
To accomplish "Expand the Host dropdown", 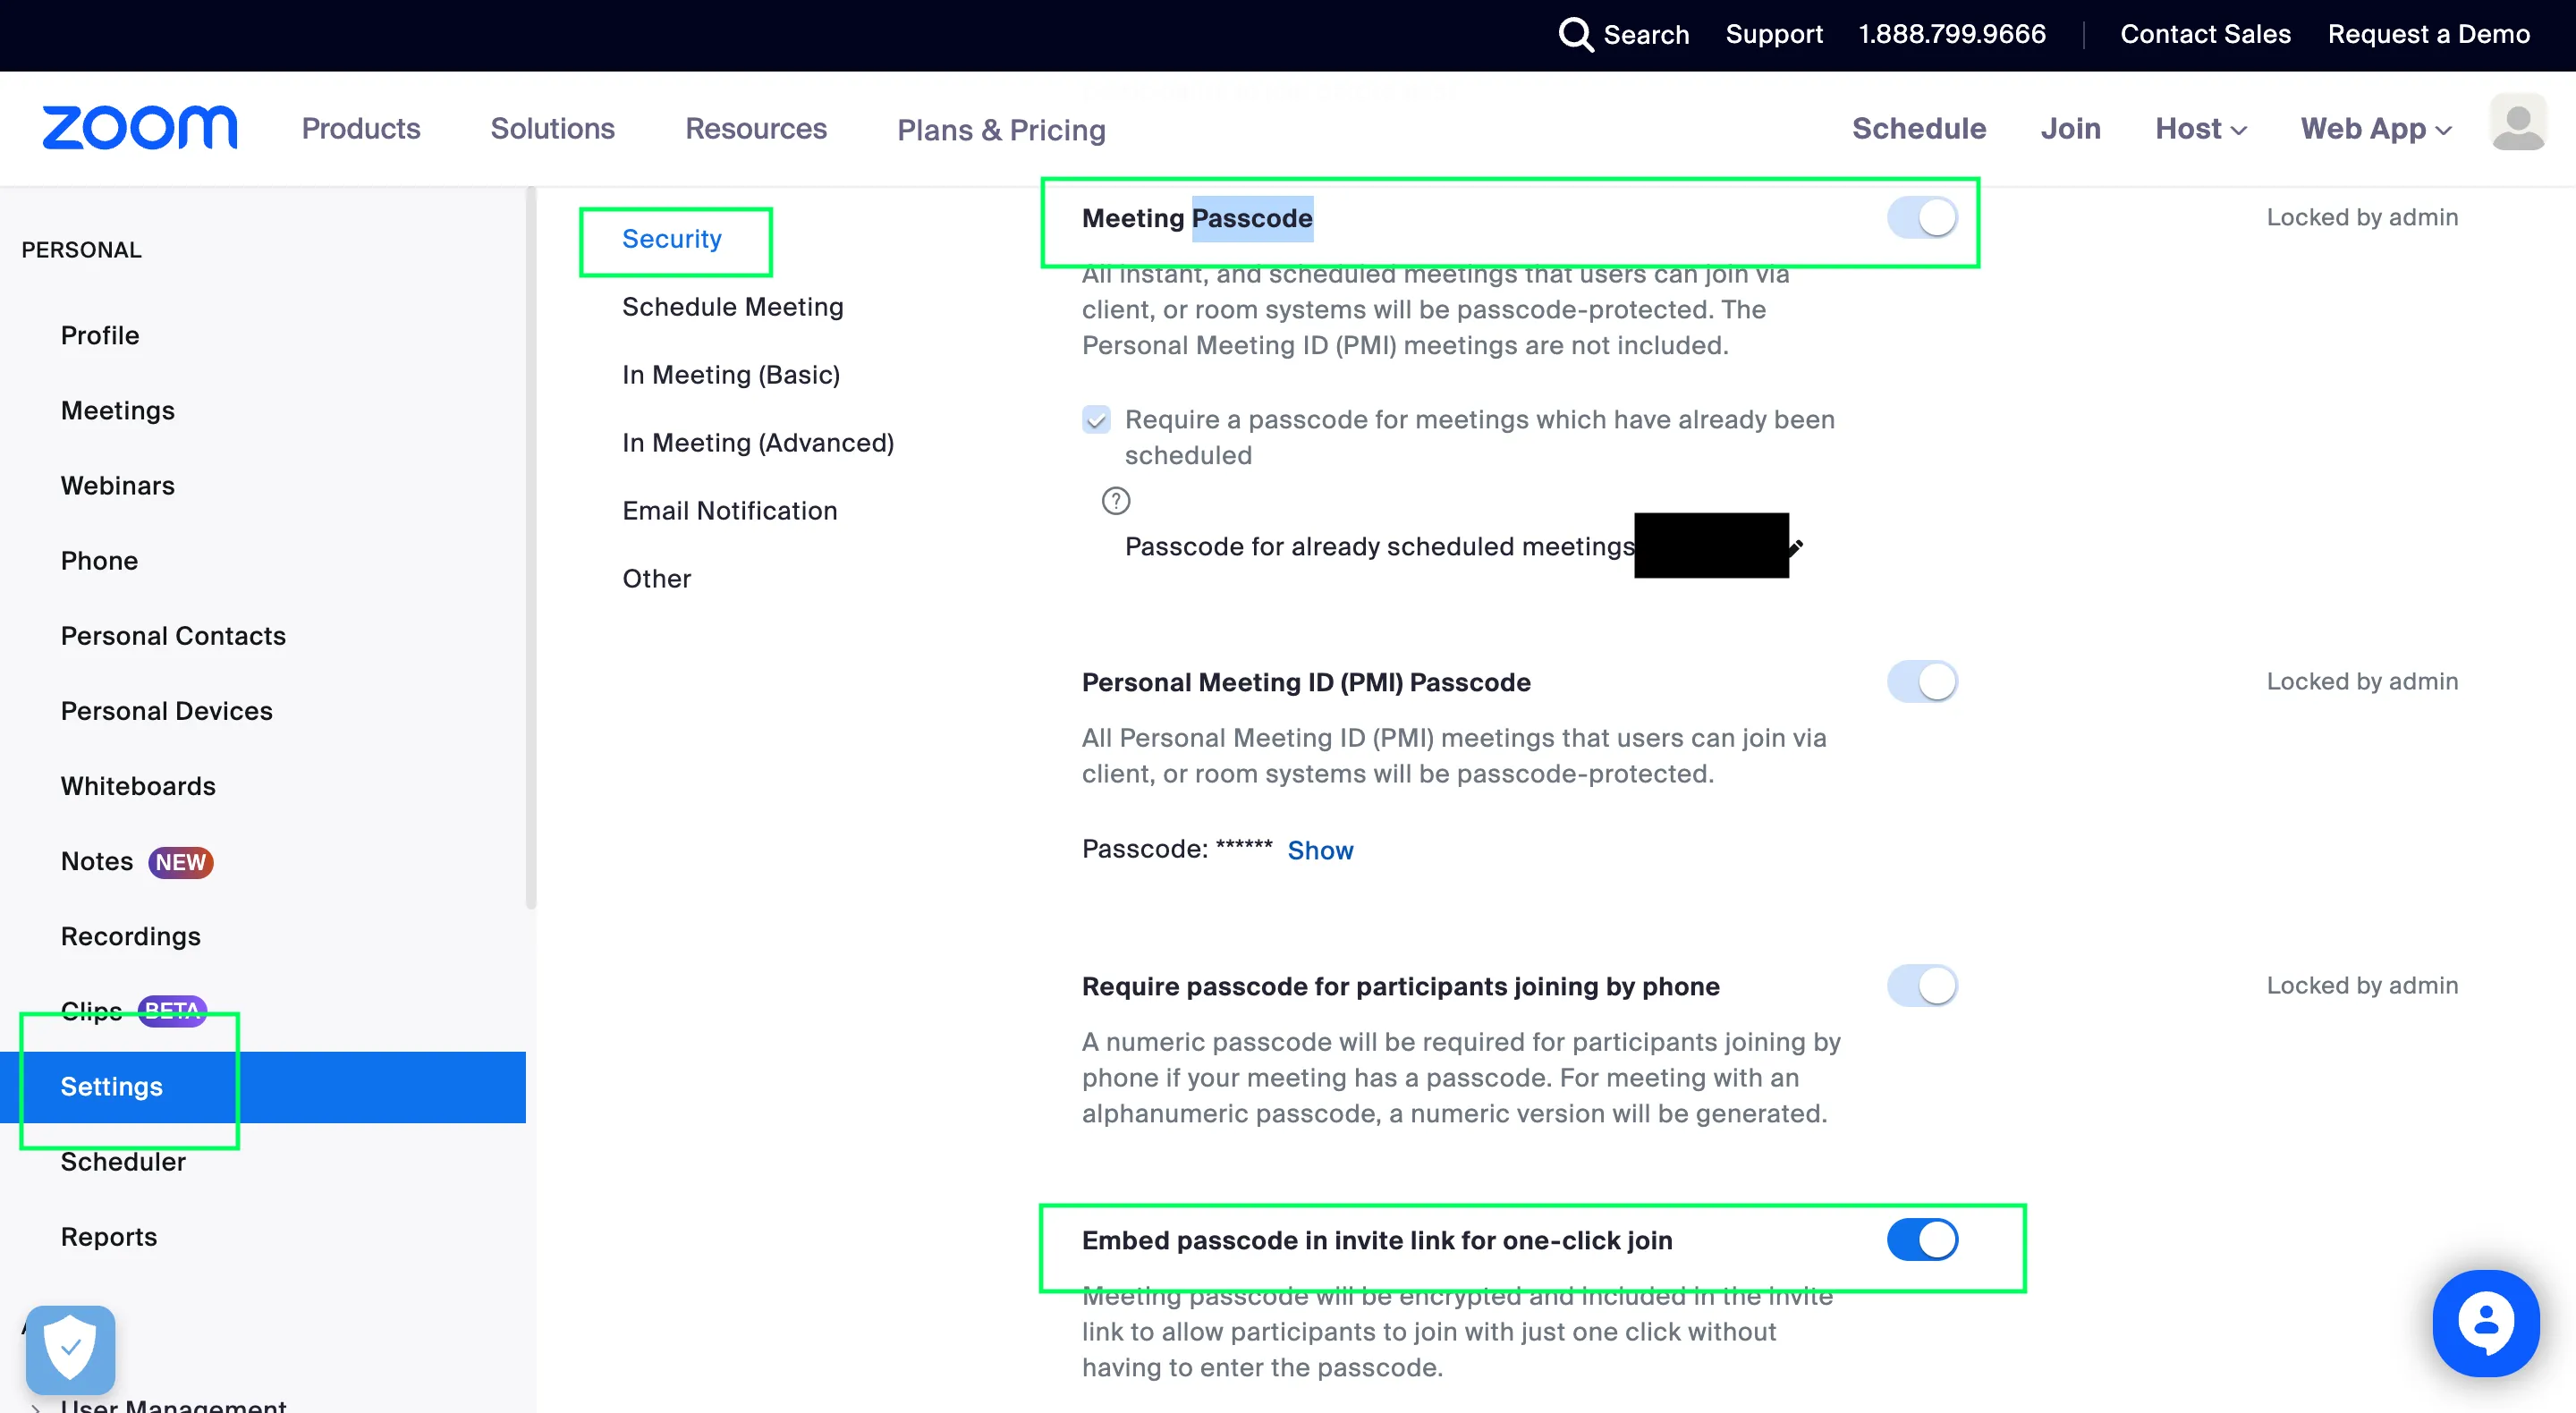I will pyautogui.click(x=2200, y=129).
